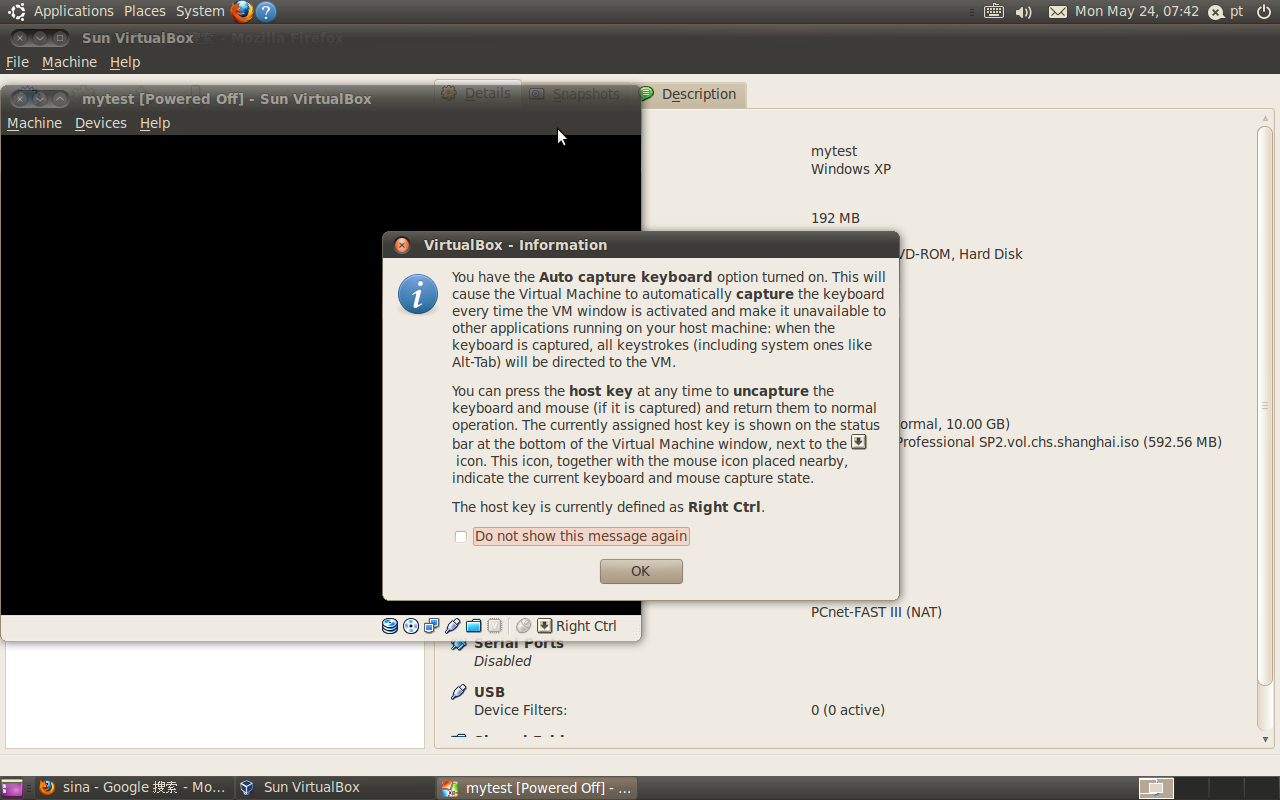Open the Help launcher icon in top panel
This screenshot has width=1280, height=800.
[266, 12]
